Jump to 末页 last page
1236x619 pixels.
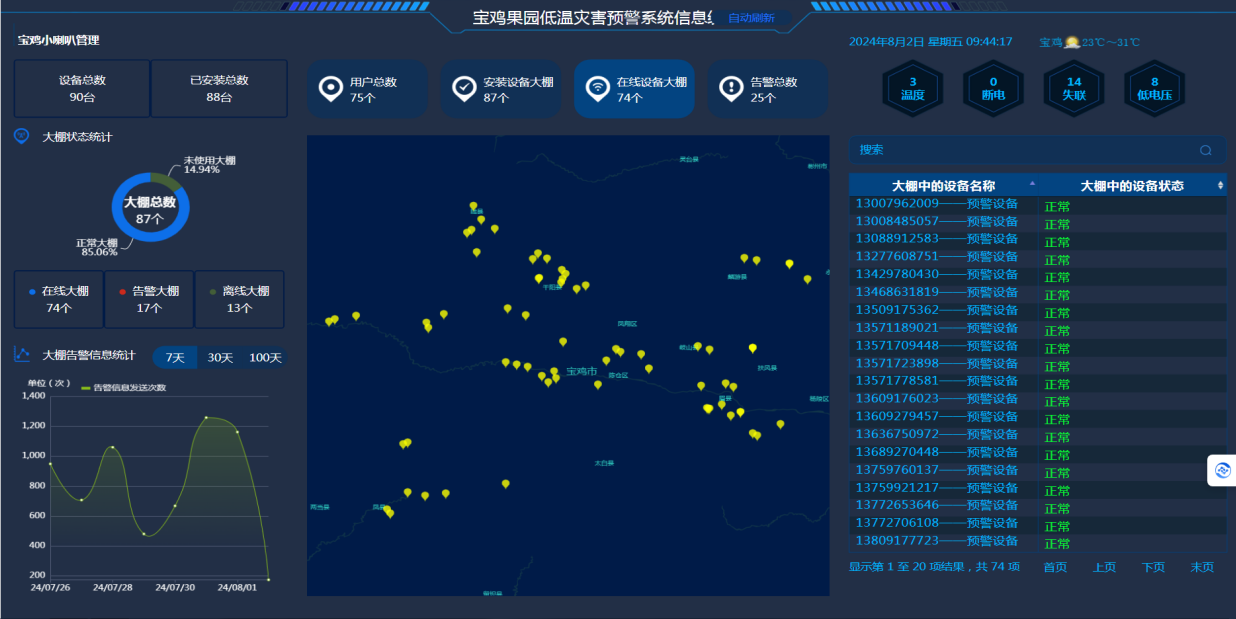point(1202,567)
